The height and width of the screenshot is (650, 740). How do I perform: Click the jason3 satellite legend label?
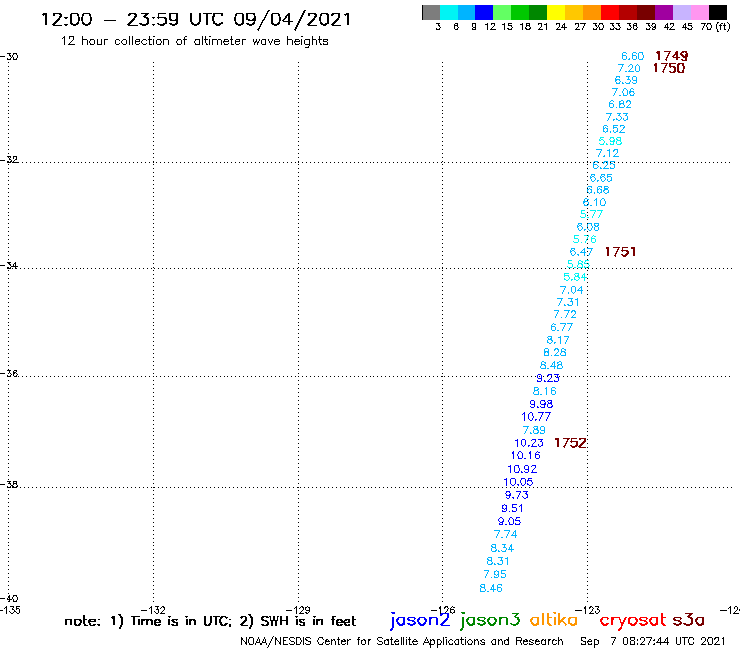pos(490,620)
